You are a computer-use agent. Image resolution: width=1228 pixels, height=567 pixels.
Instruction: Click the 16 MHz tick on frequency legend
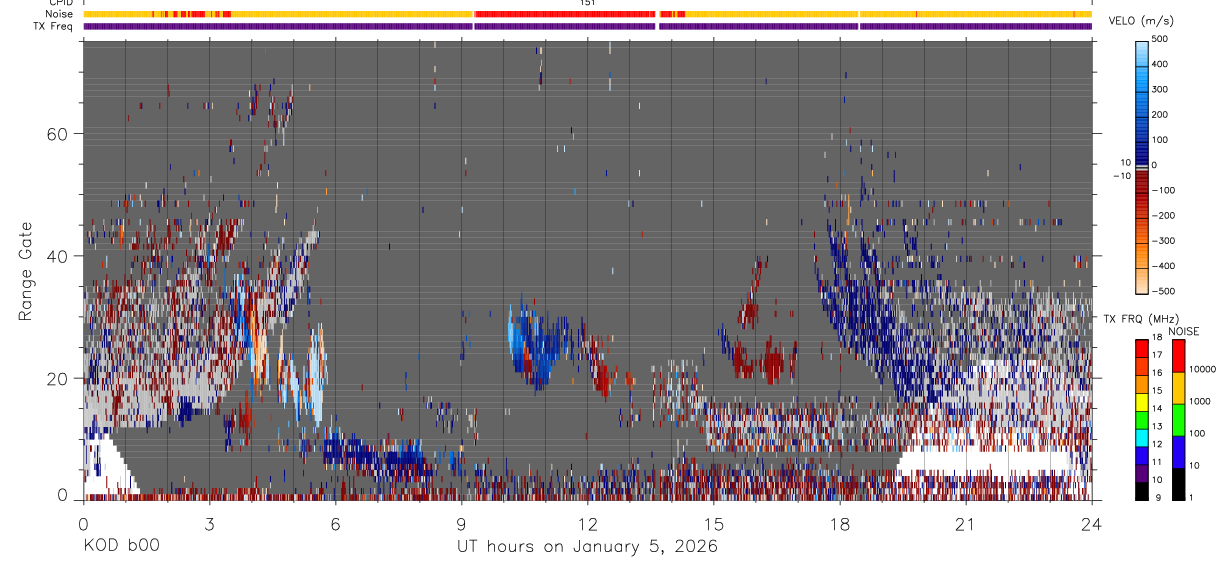click(x=1159, y=374)
